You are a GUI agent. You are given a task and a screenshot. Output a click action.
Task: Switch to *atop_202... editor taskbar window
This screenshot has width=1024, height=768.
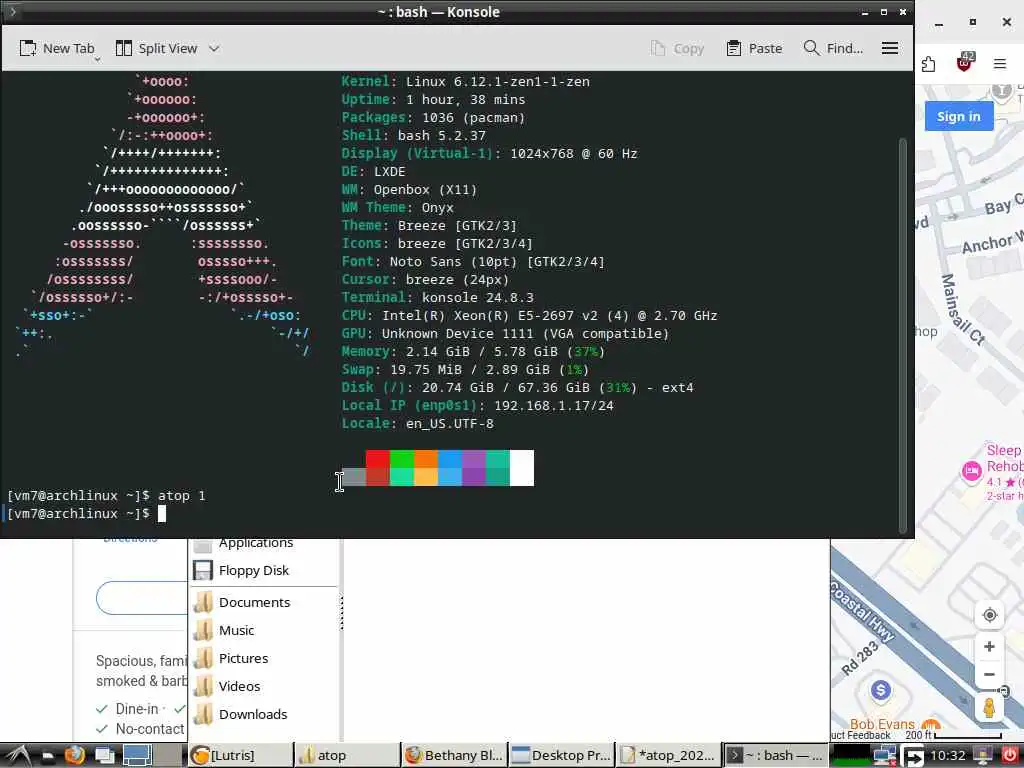pos(669,756)
